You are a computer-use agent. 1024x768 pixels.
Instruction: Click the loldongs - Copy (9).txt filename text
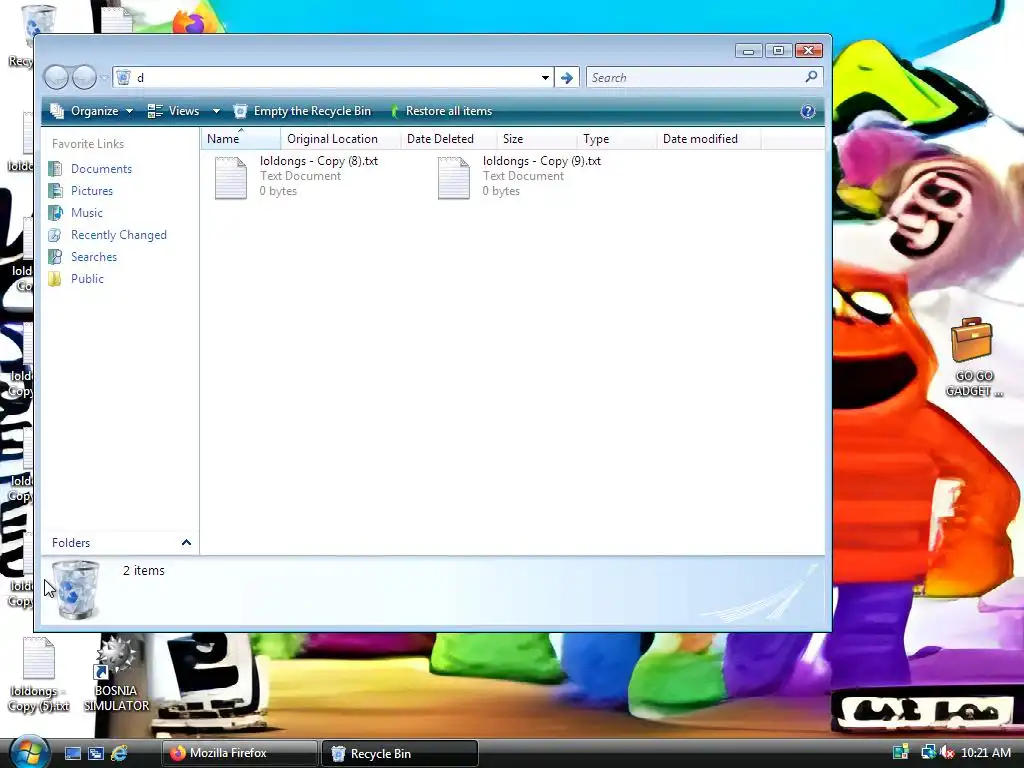[541, 161]
